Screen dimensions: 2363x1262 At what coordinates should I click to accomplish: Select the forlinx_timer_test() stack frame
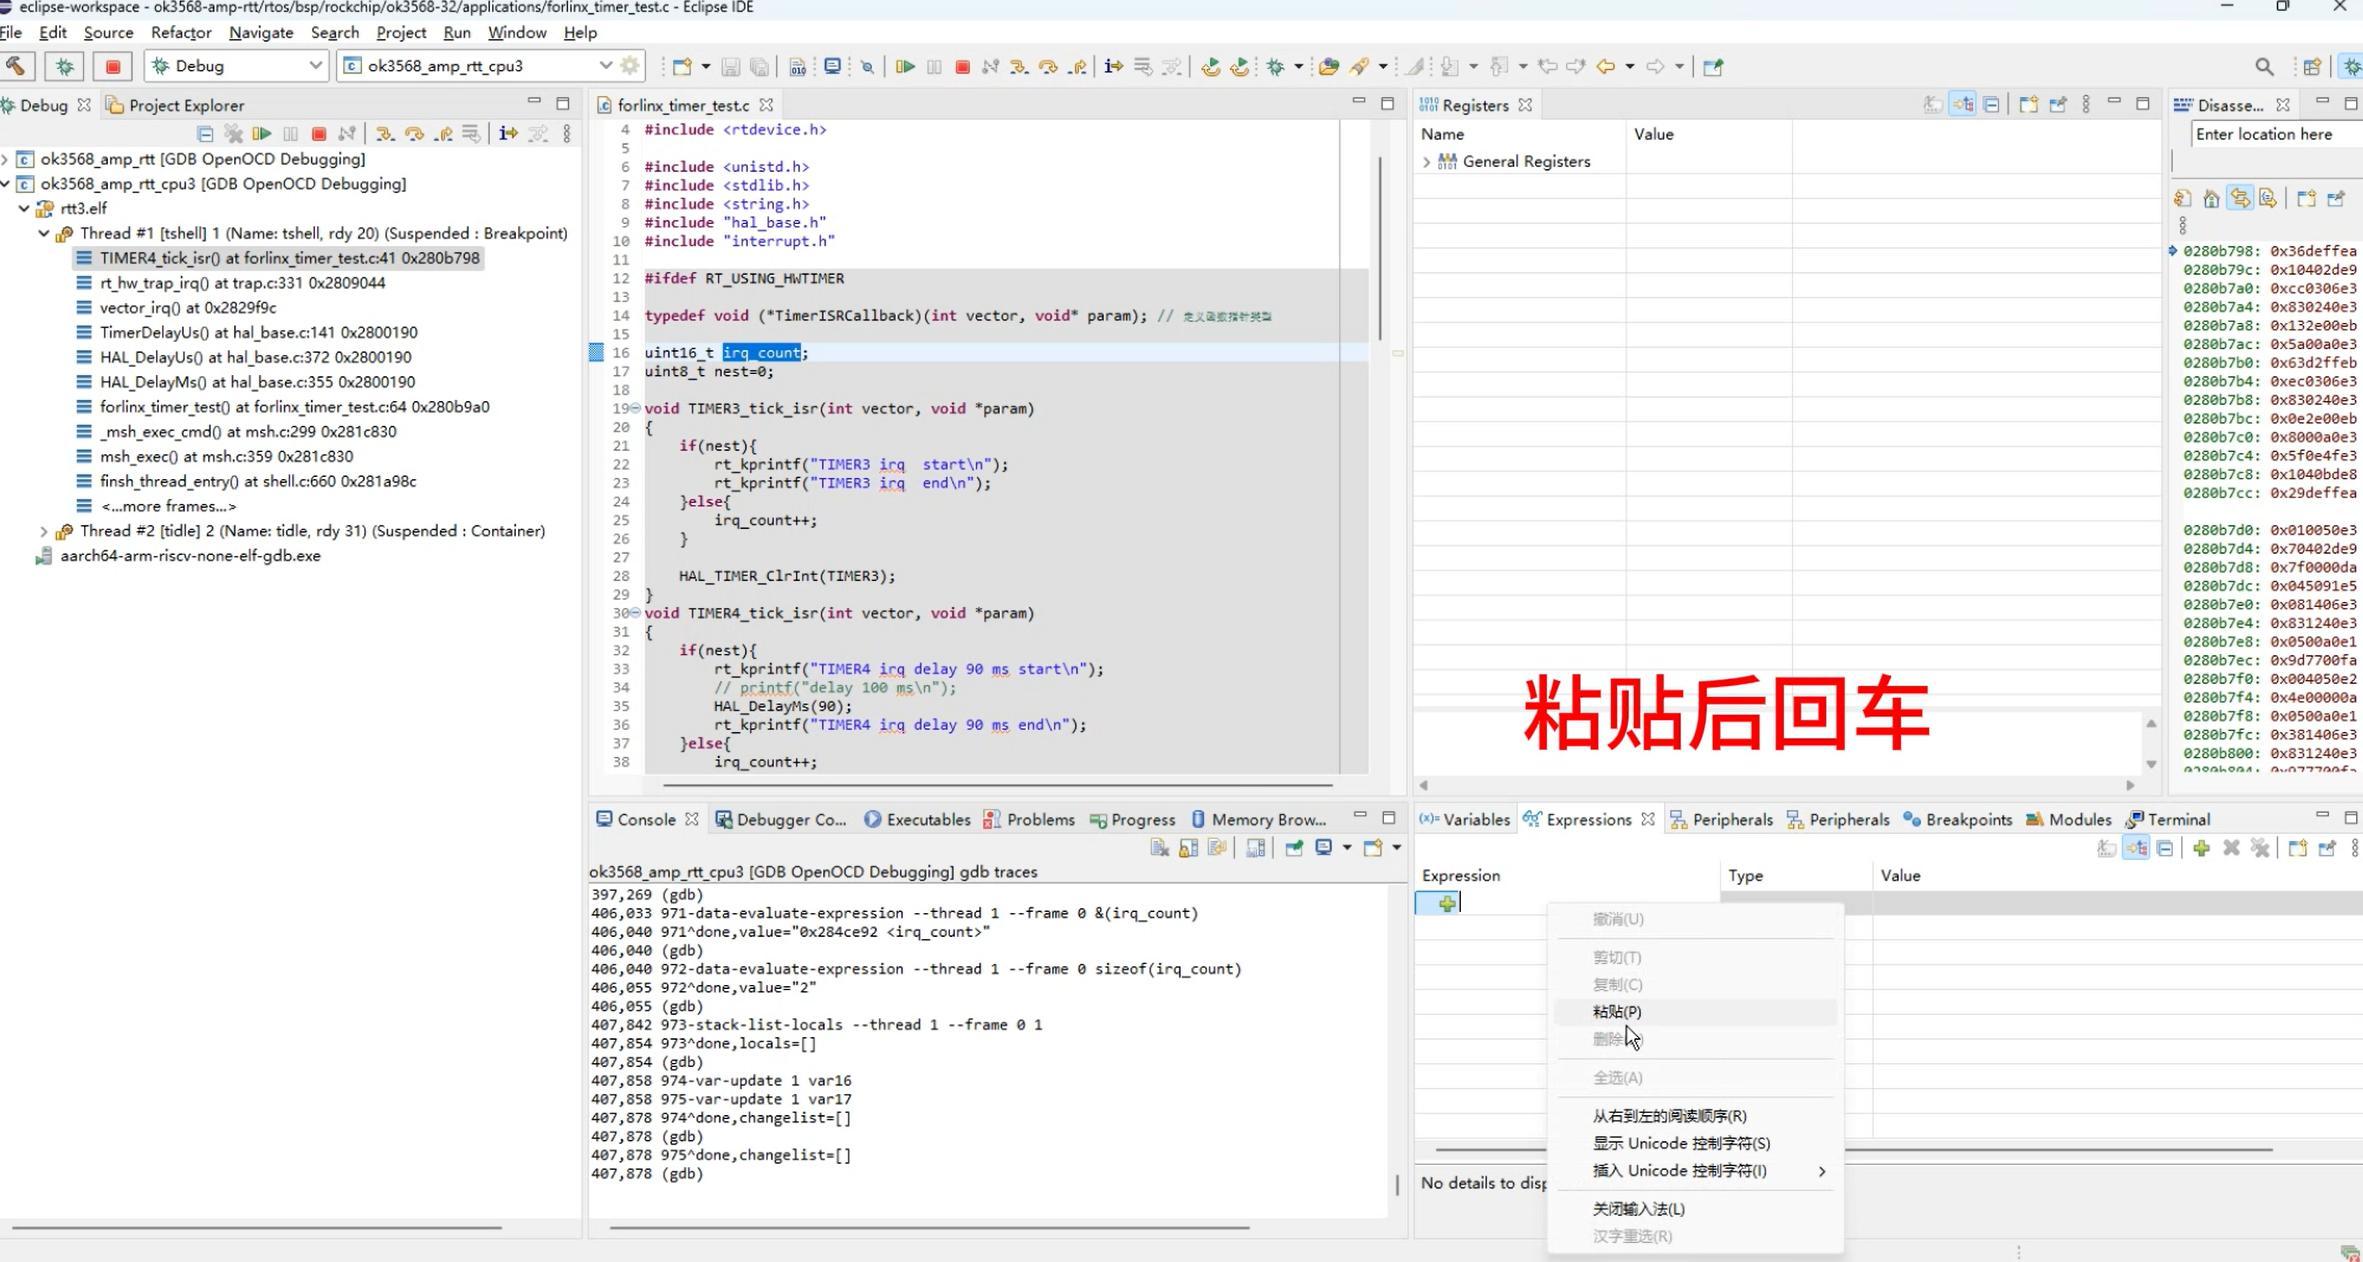click(294, 407)
